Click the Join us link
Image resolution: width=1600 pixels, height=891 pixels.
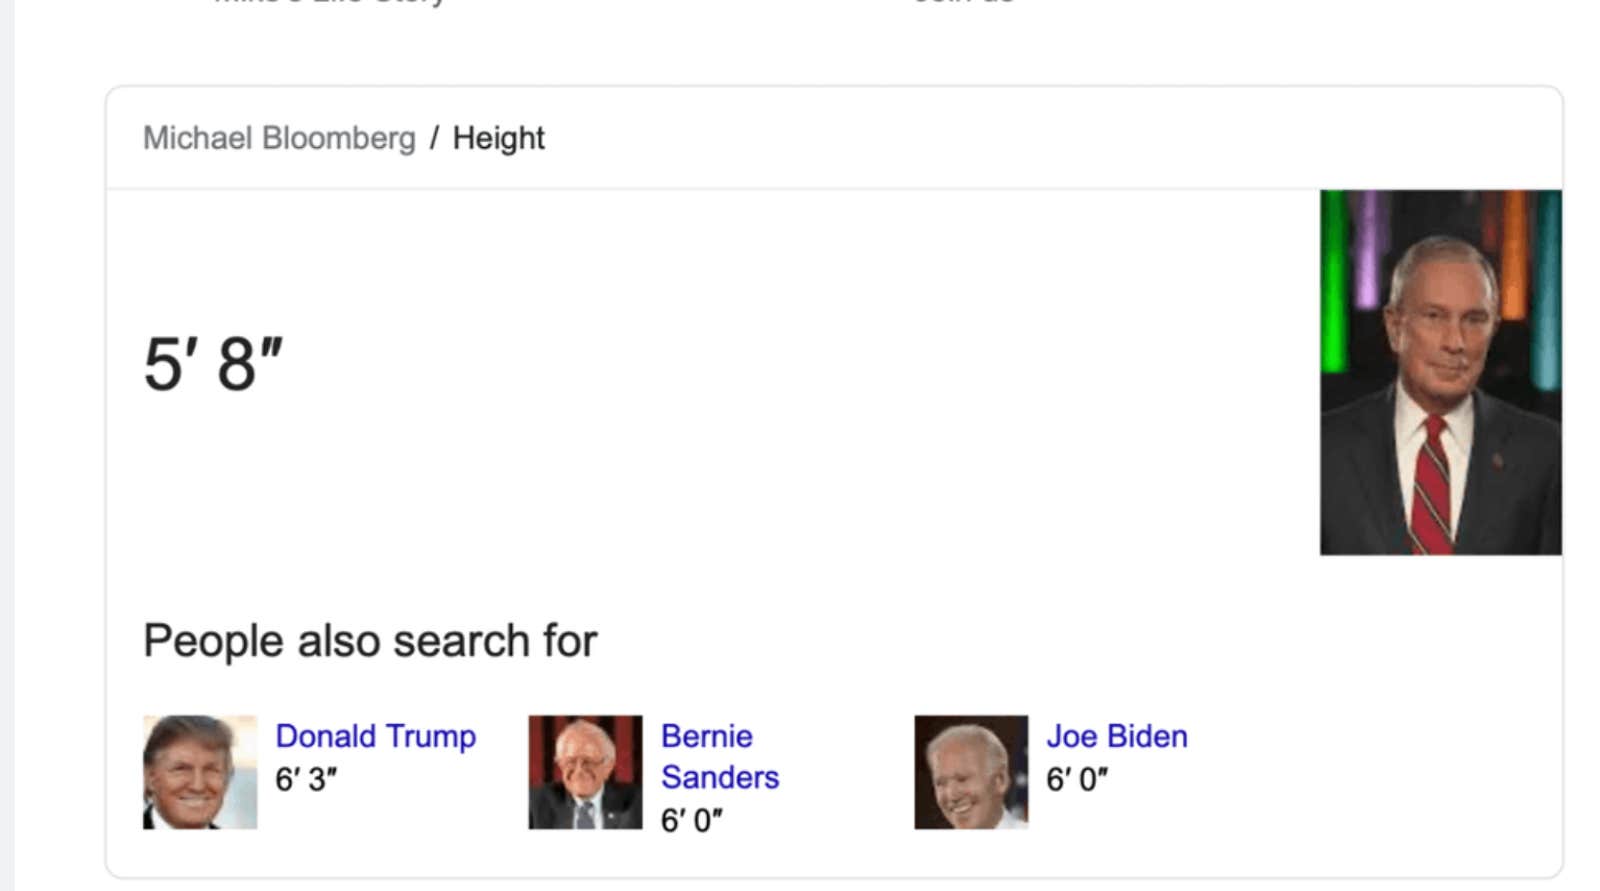coord(962,5)
